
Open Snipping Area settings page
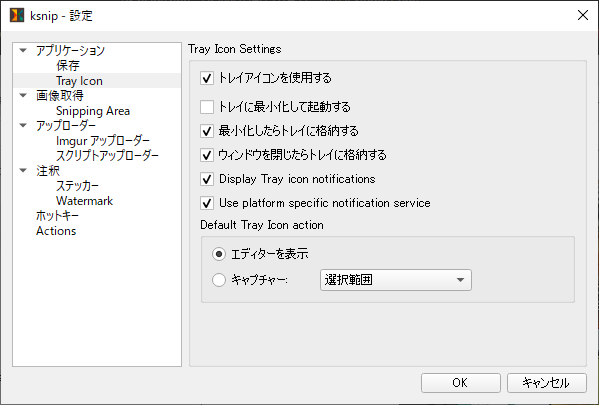tap(93, 111)
